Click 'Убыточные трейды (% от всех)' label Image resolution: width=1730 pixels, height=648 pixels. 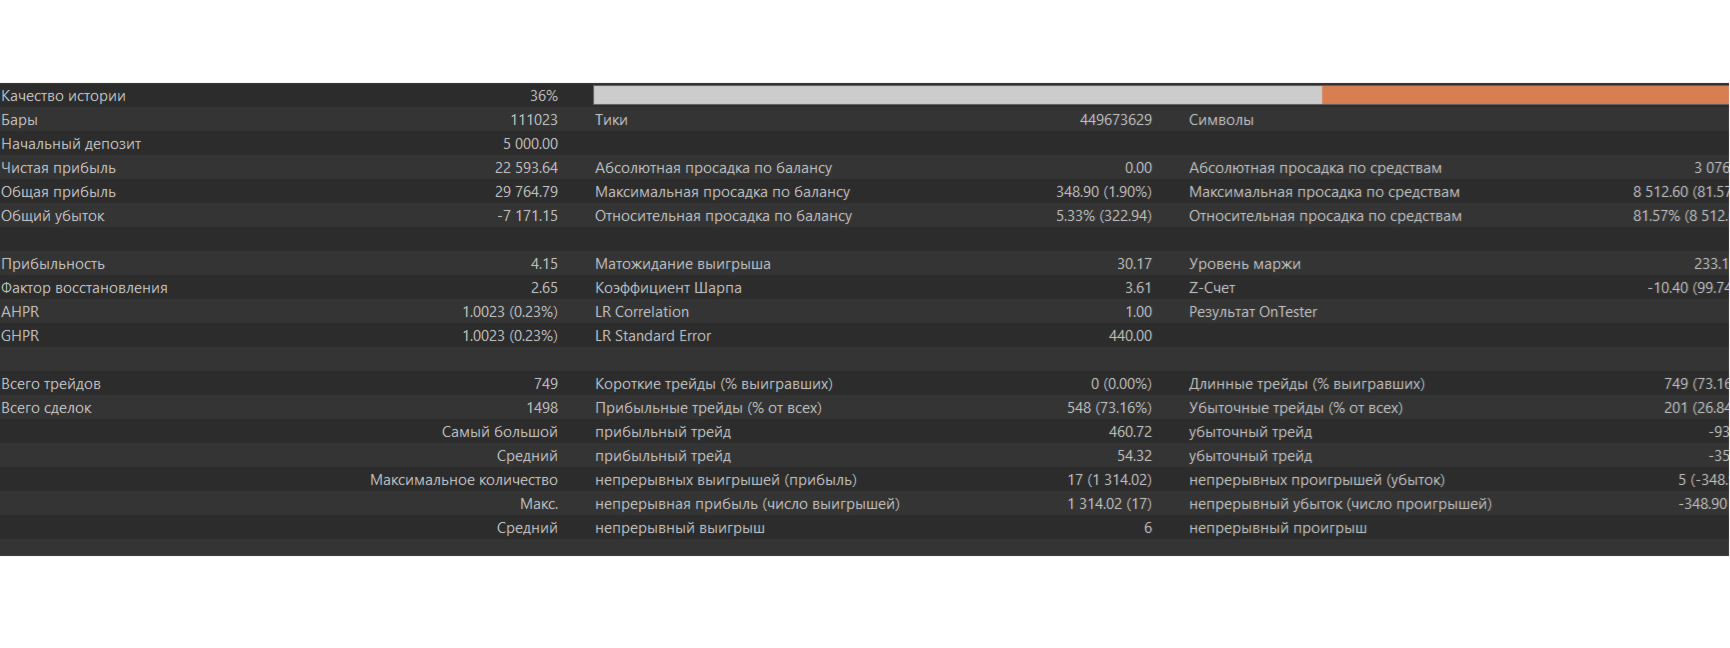pos(1296,408)
